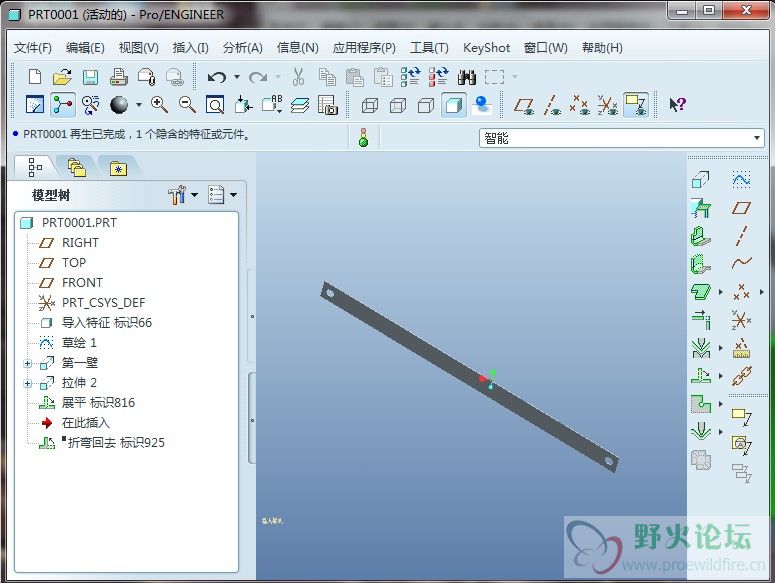This screenshot has width=775, height=583.
Task: Select the FRONT datum plane
Action: [82, 283]
